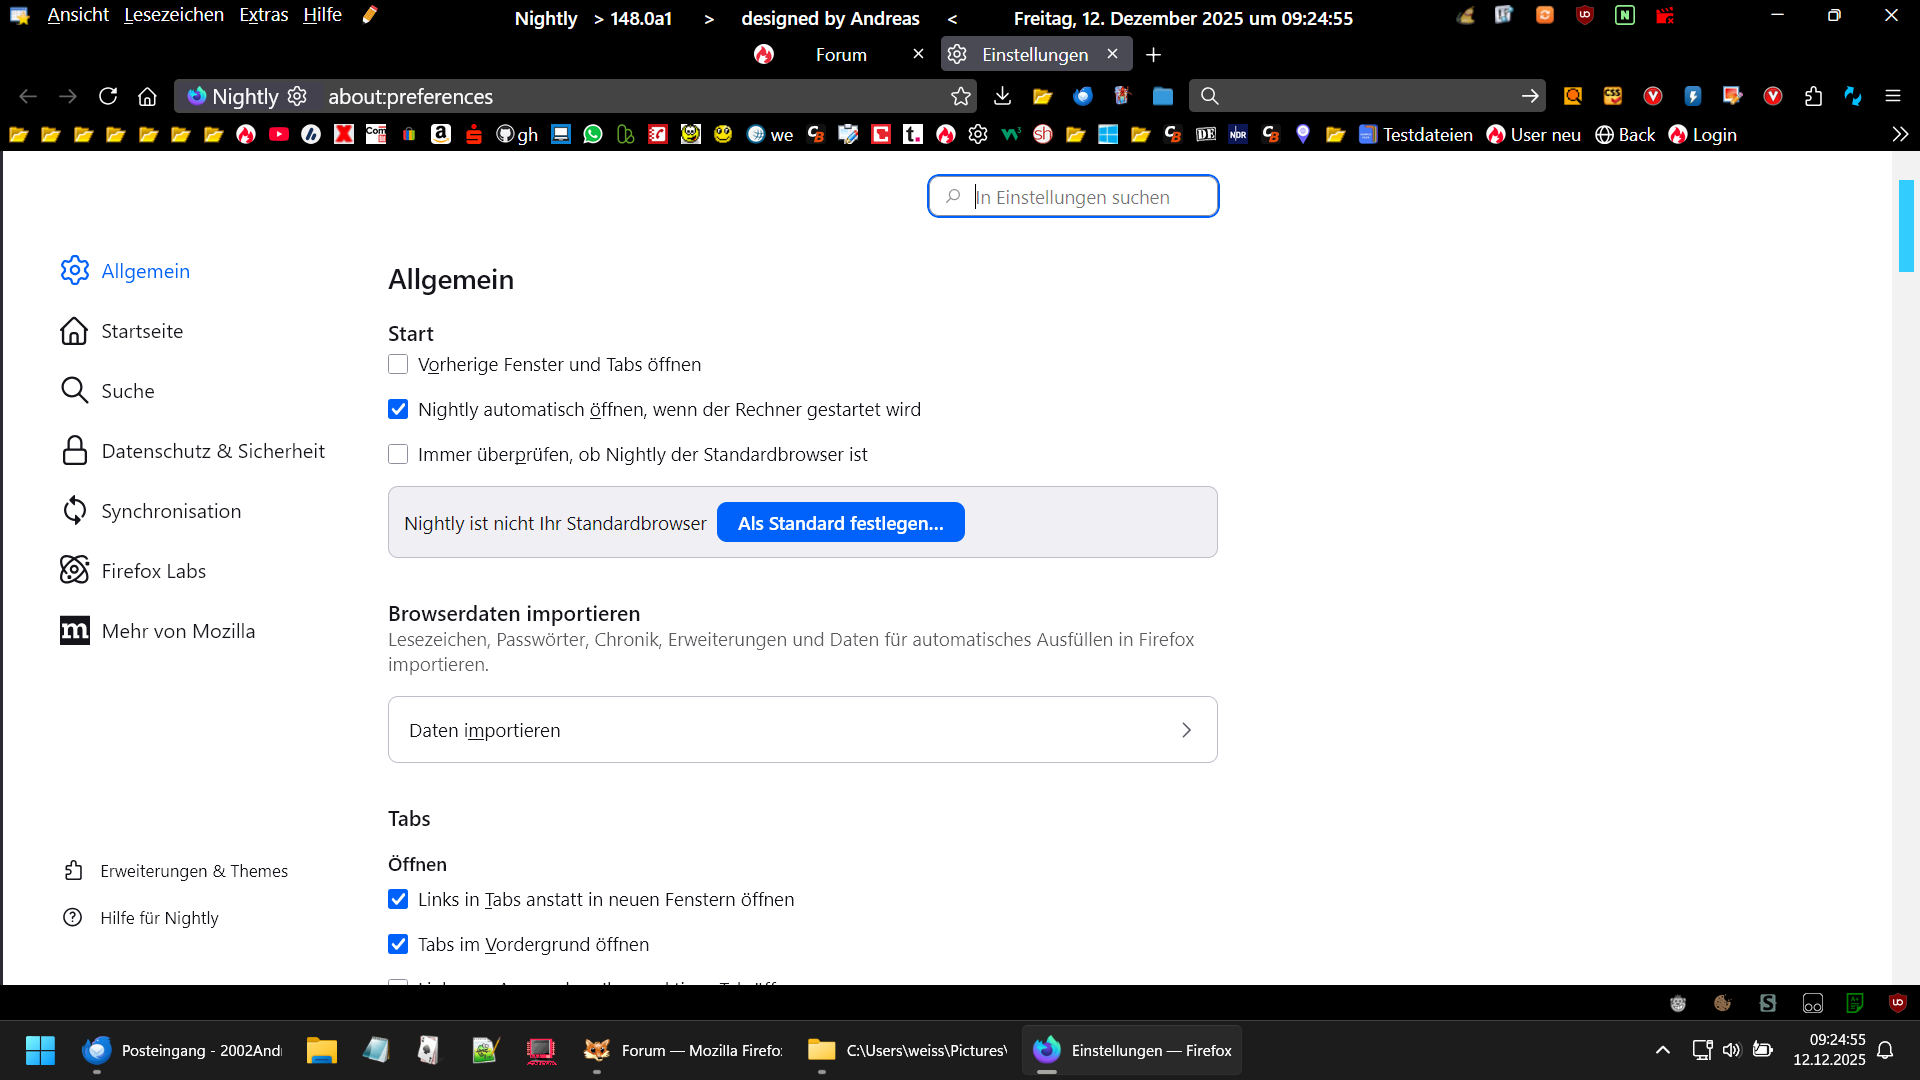Open Firefox Labs in sidebar
The image size is (1920, 1080).
(153, 571)
